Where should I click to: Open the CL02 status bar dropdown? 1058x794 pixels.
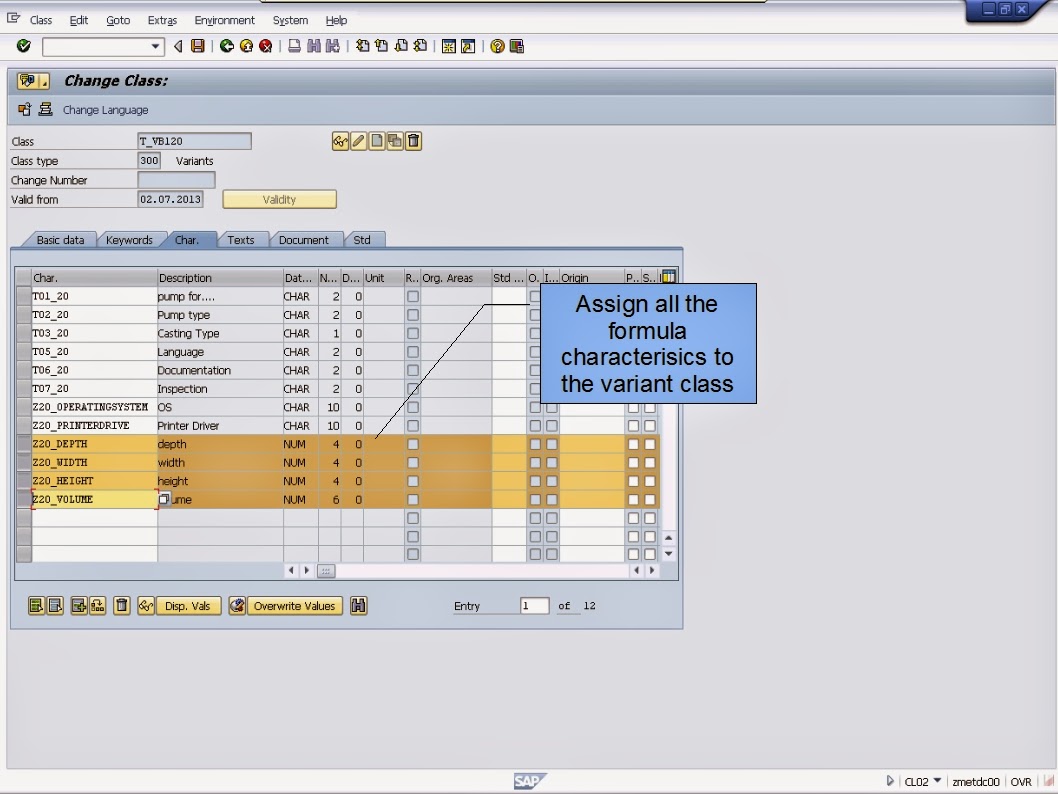pyautogui.click(x=938, y=781)
